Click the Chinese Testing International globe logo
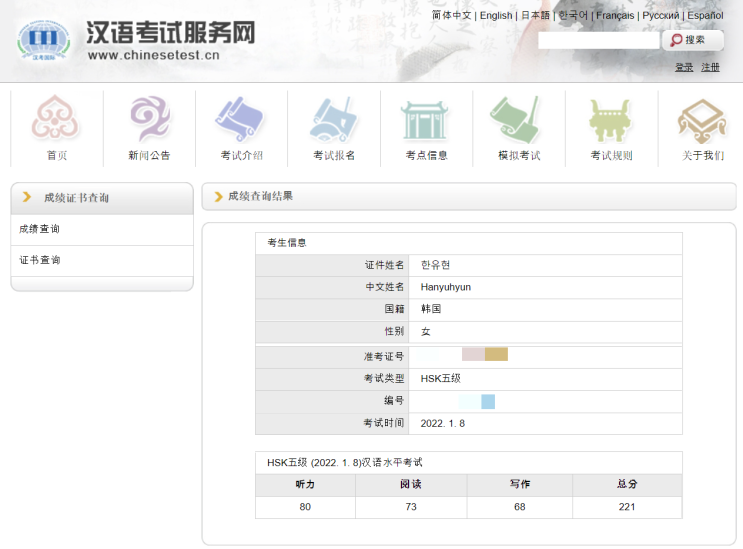The image size is (743, 549). (44, 40)
